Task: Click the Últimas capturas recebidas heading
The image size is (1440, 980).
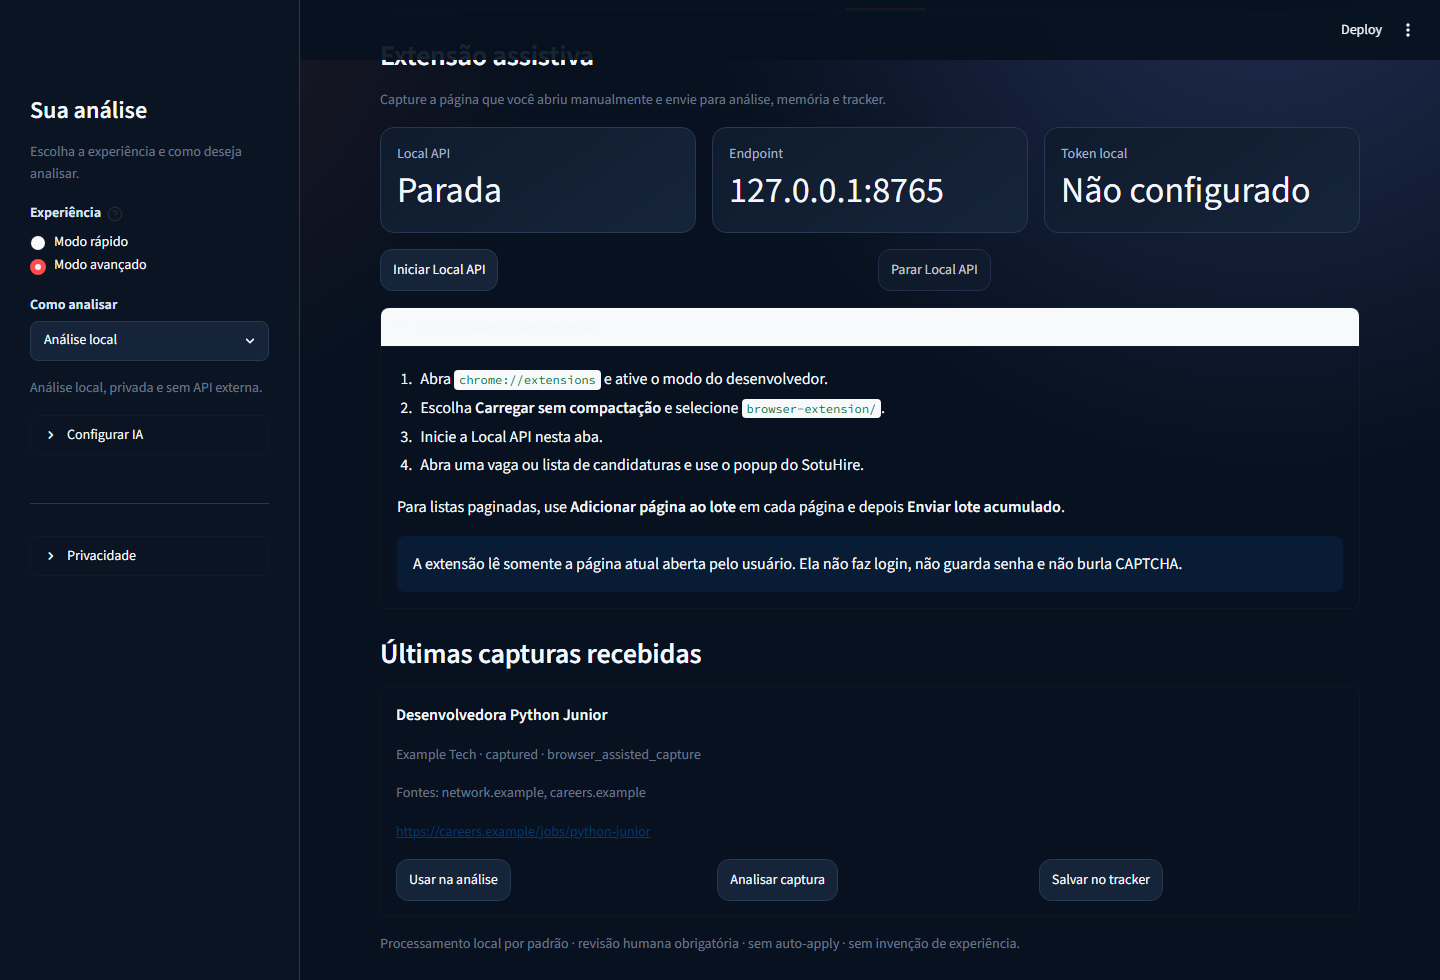Action: (541, 654)
